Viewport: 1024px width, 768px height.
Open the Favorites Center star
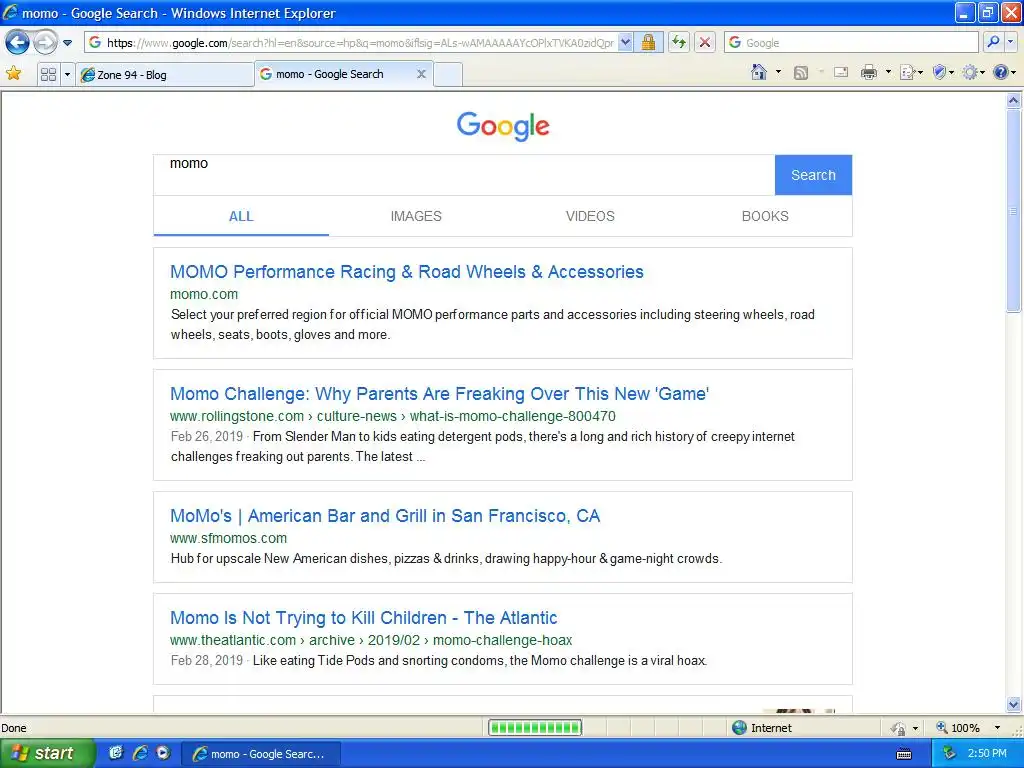(13, 74)
